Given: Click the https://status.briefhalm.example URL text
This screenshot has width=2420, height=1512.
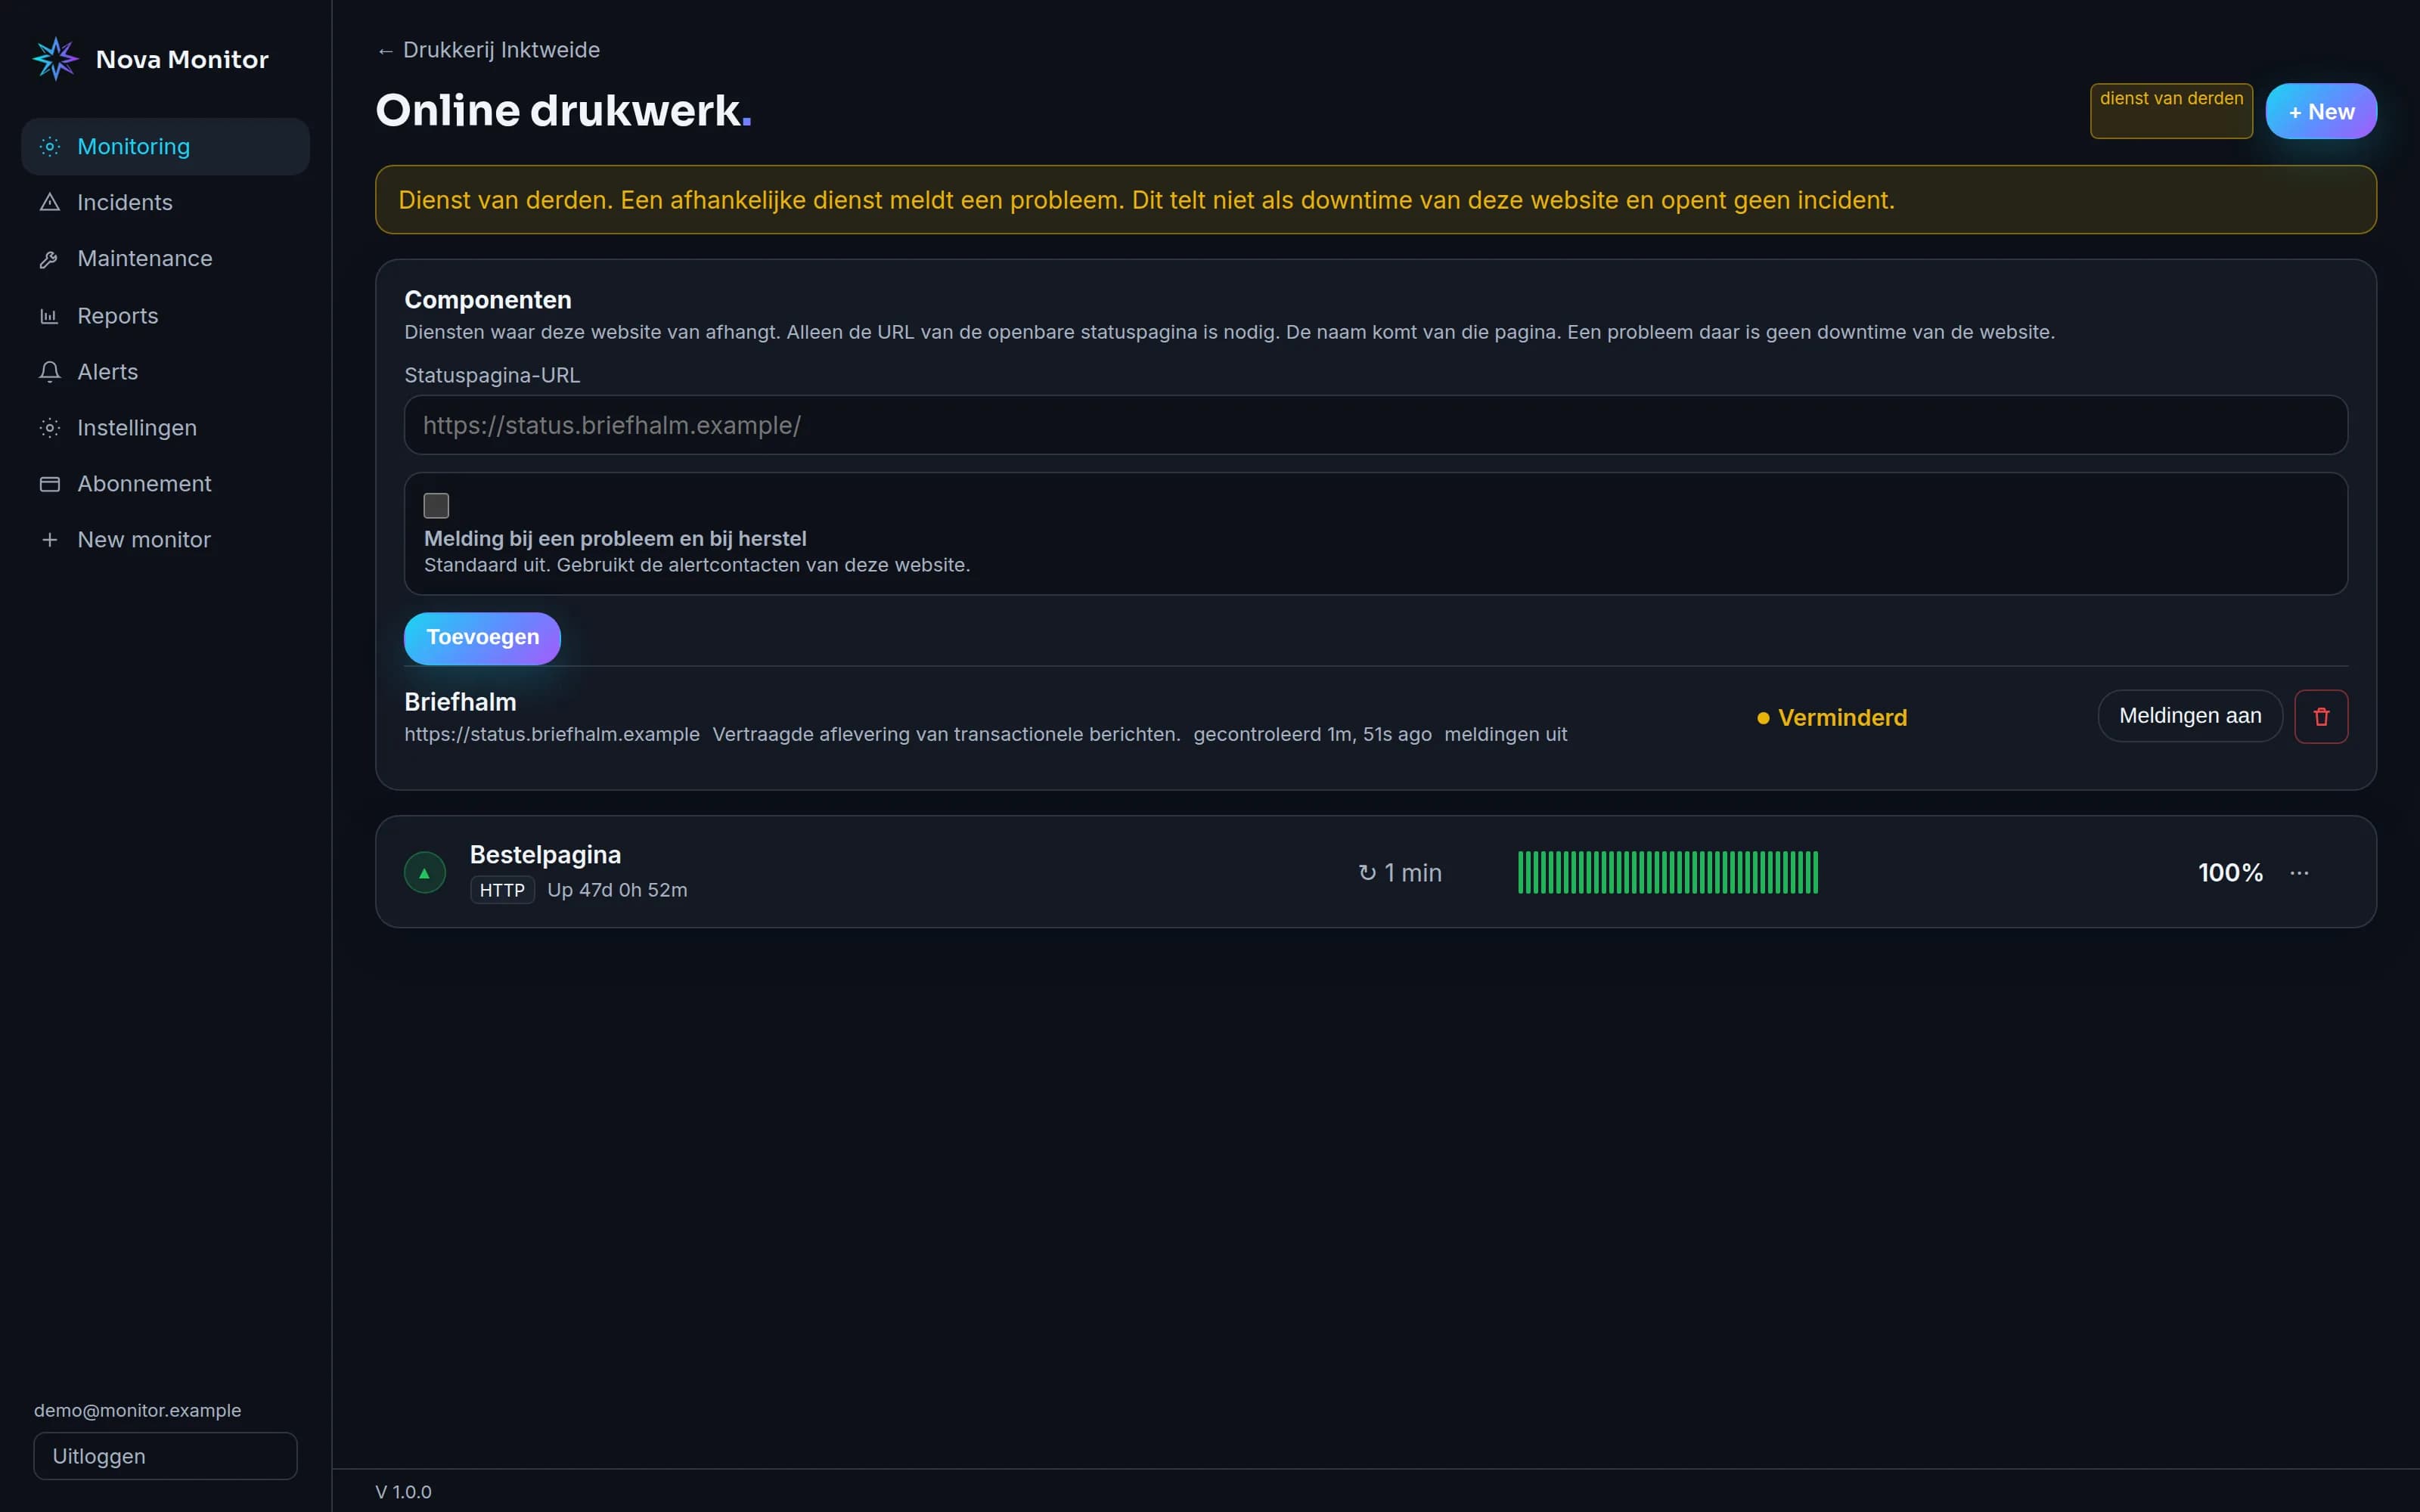Looking at the screenshot, I should click(552, 735).
